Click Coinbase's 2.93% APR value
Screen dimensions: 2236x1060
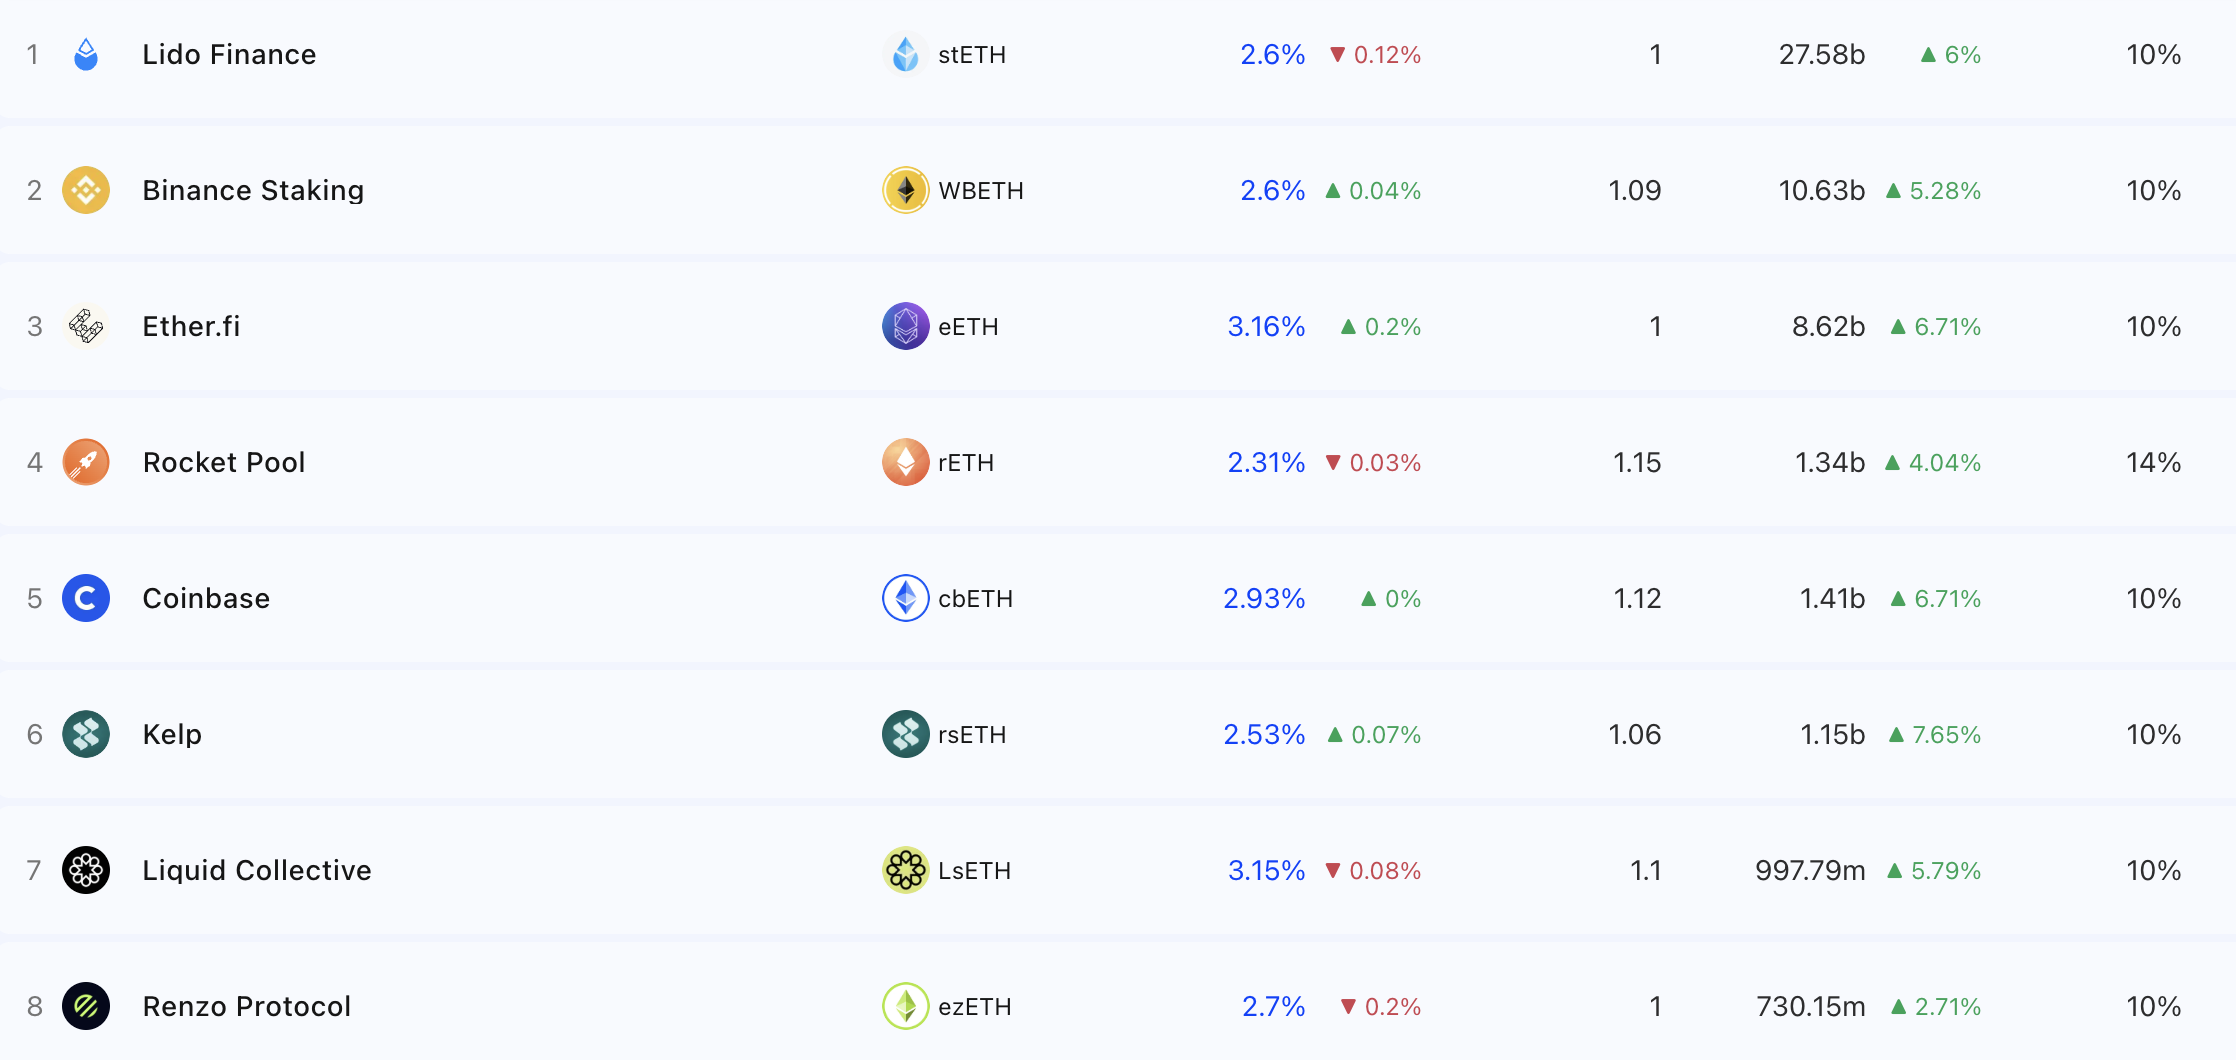(1264, 598)
